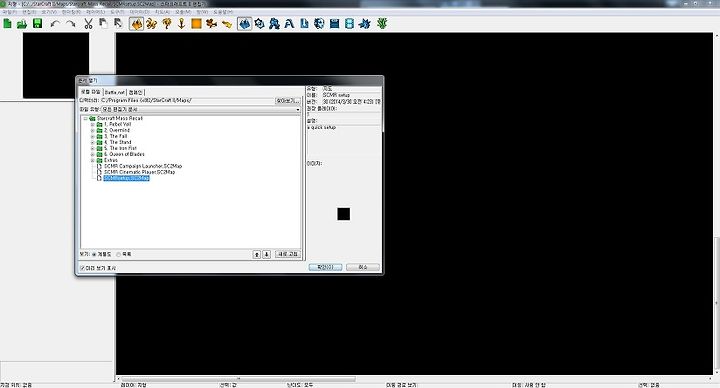
Task: Select SCMR Cinematic Player.SC2Map file
Action: [x=139, y=172]
